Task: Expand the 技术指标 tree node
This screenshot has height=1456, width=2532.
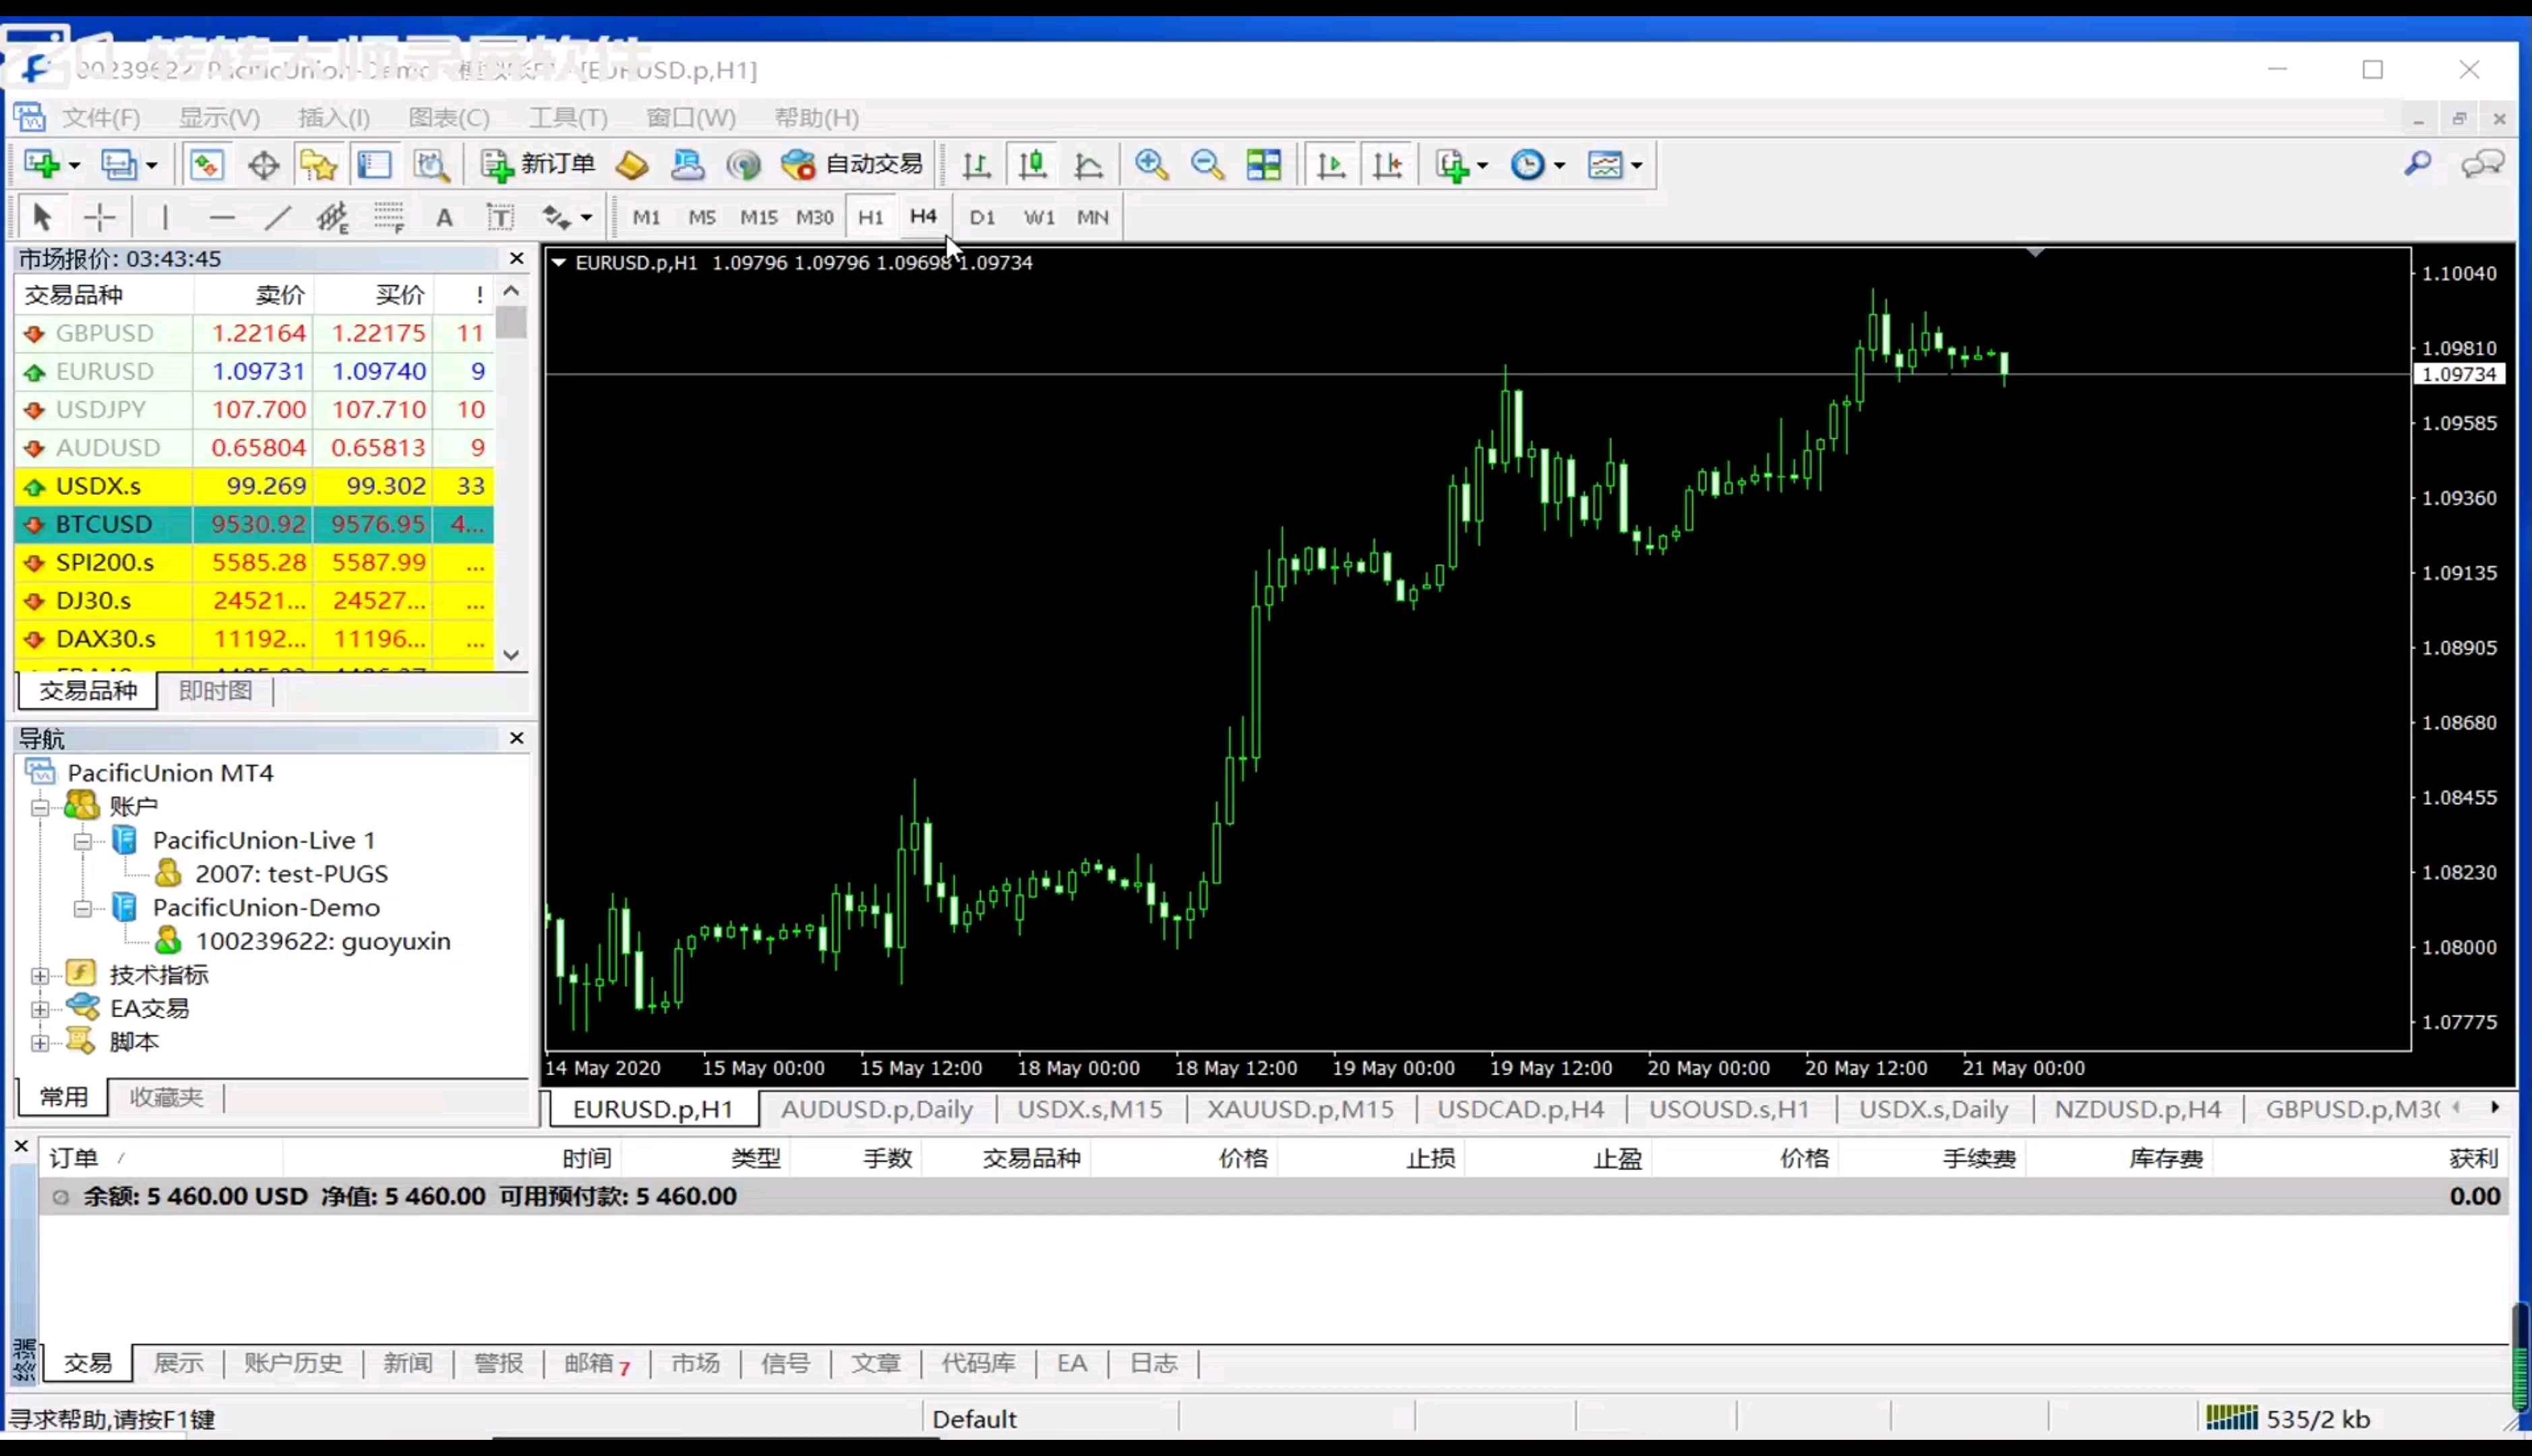Action: coord(40,975)
